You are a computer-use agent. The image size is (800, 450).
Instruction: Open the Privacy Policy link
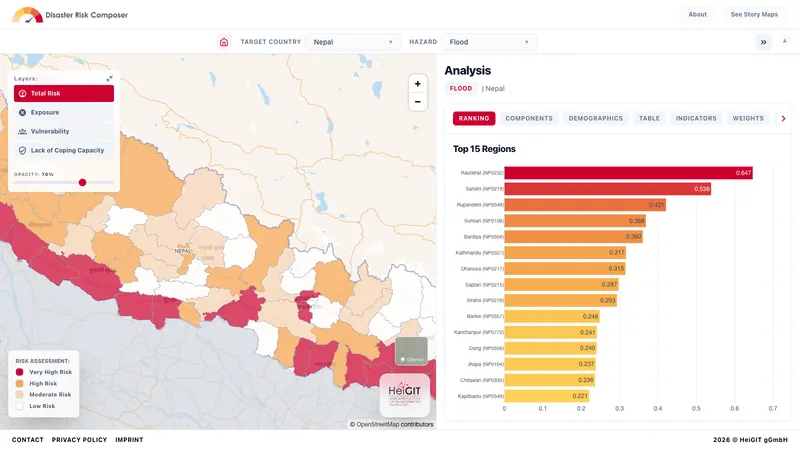(79, 440)
